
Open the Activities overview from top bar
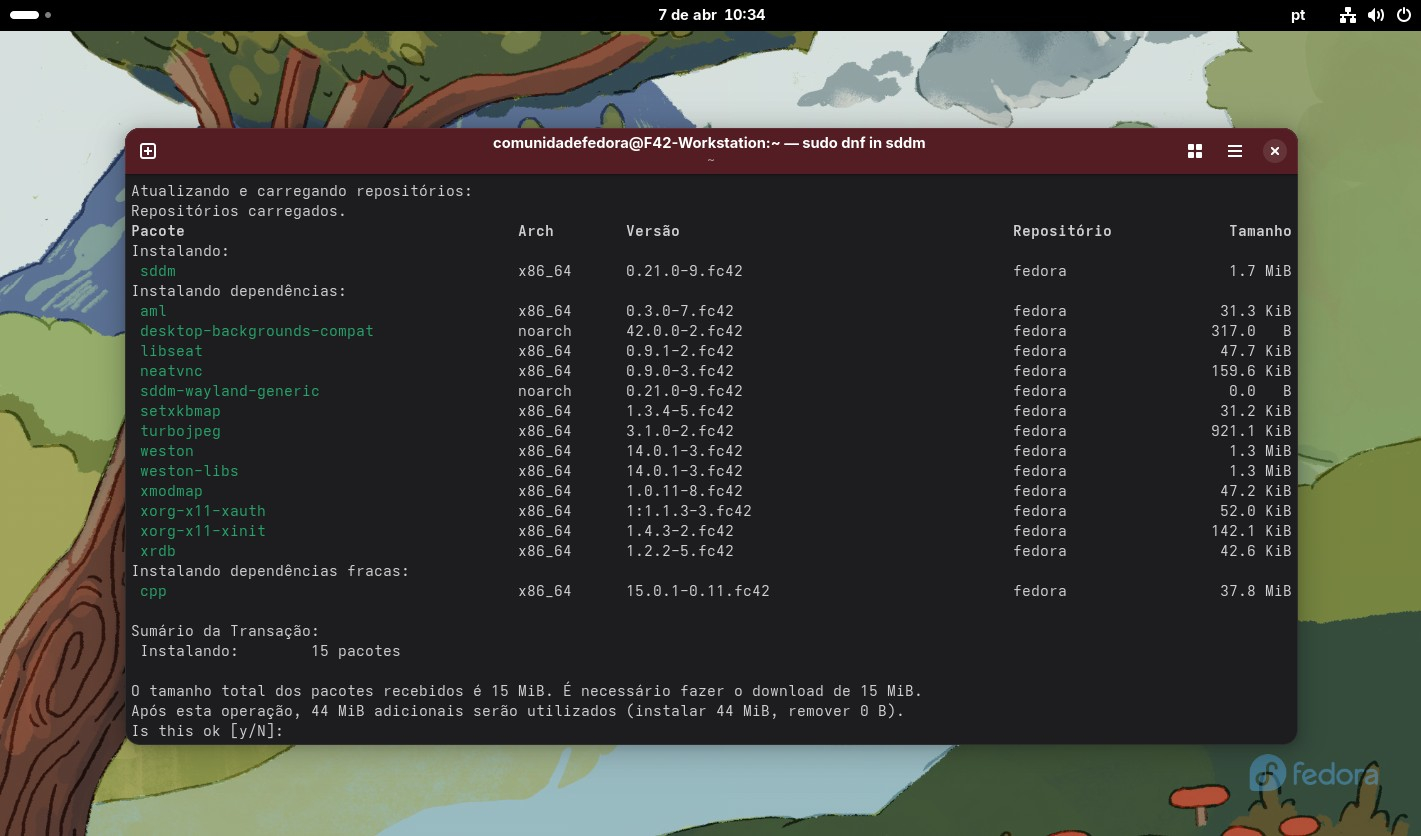point(30,15)
